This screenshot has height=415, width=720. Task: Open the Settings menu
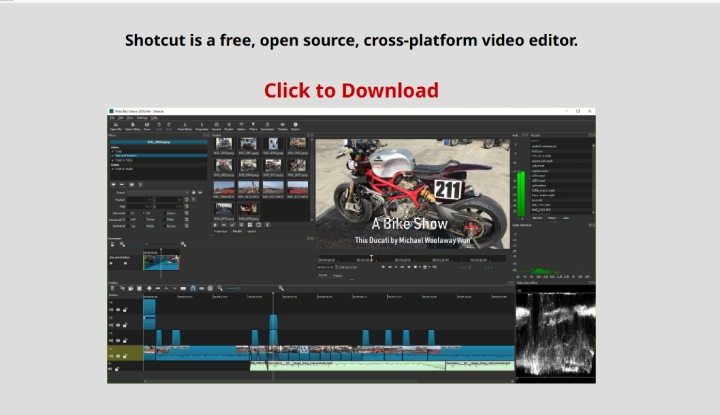(x=141, y=118)
